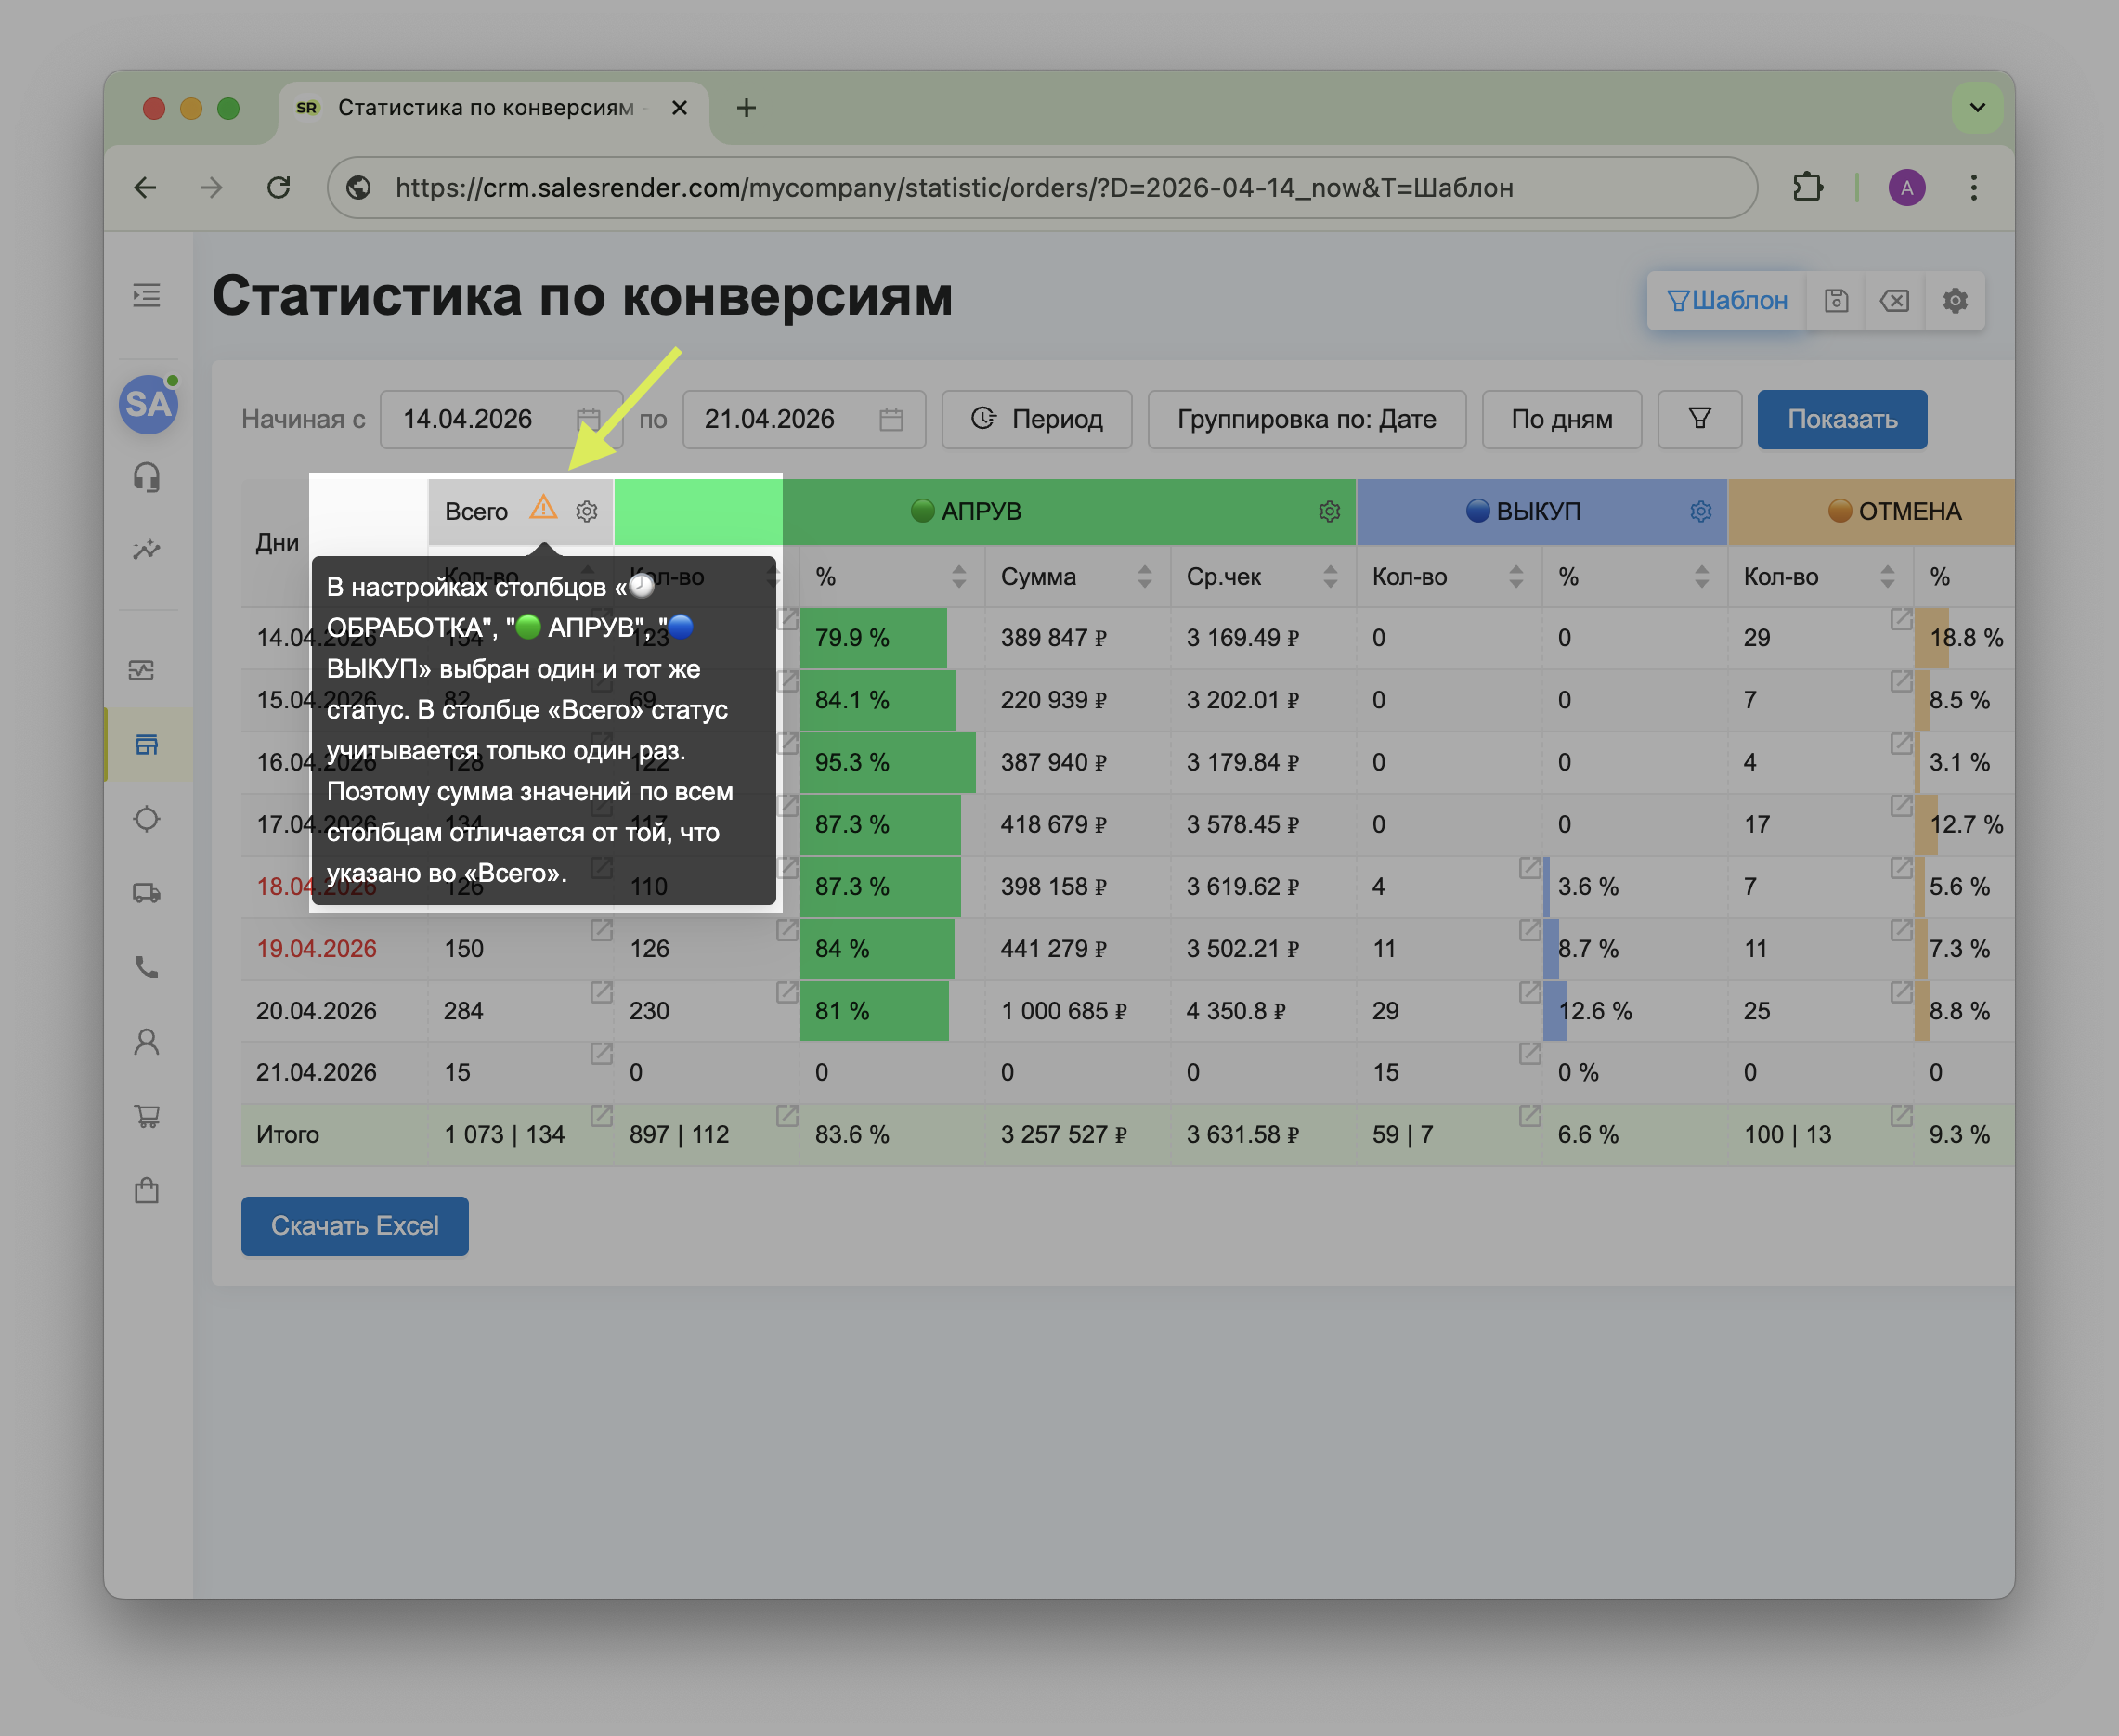2119x1736 pixels.
Task: Open the ВЫКУП column gear settings
Action: [1700, 511]
